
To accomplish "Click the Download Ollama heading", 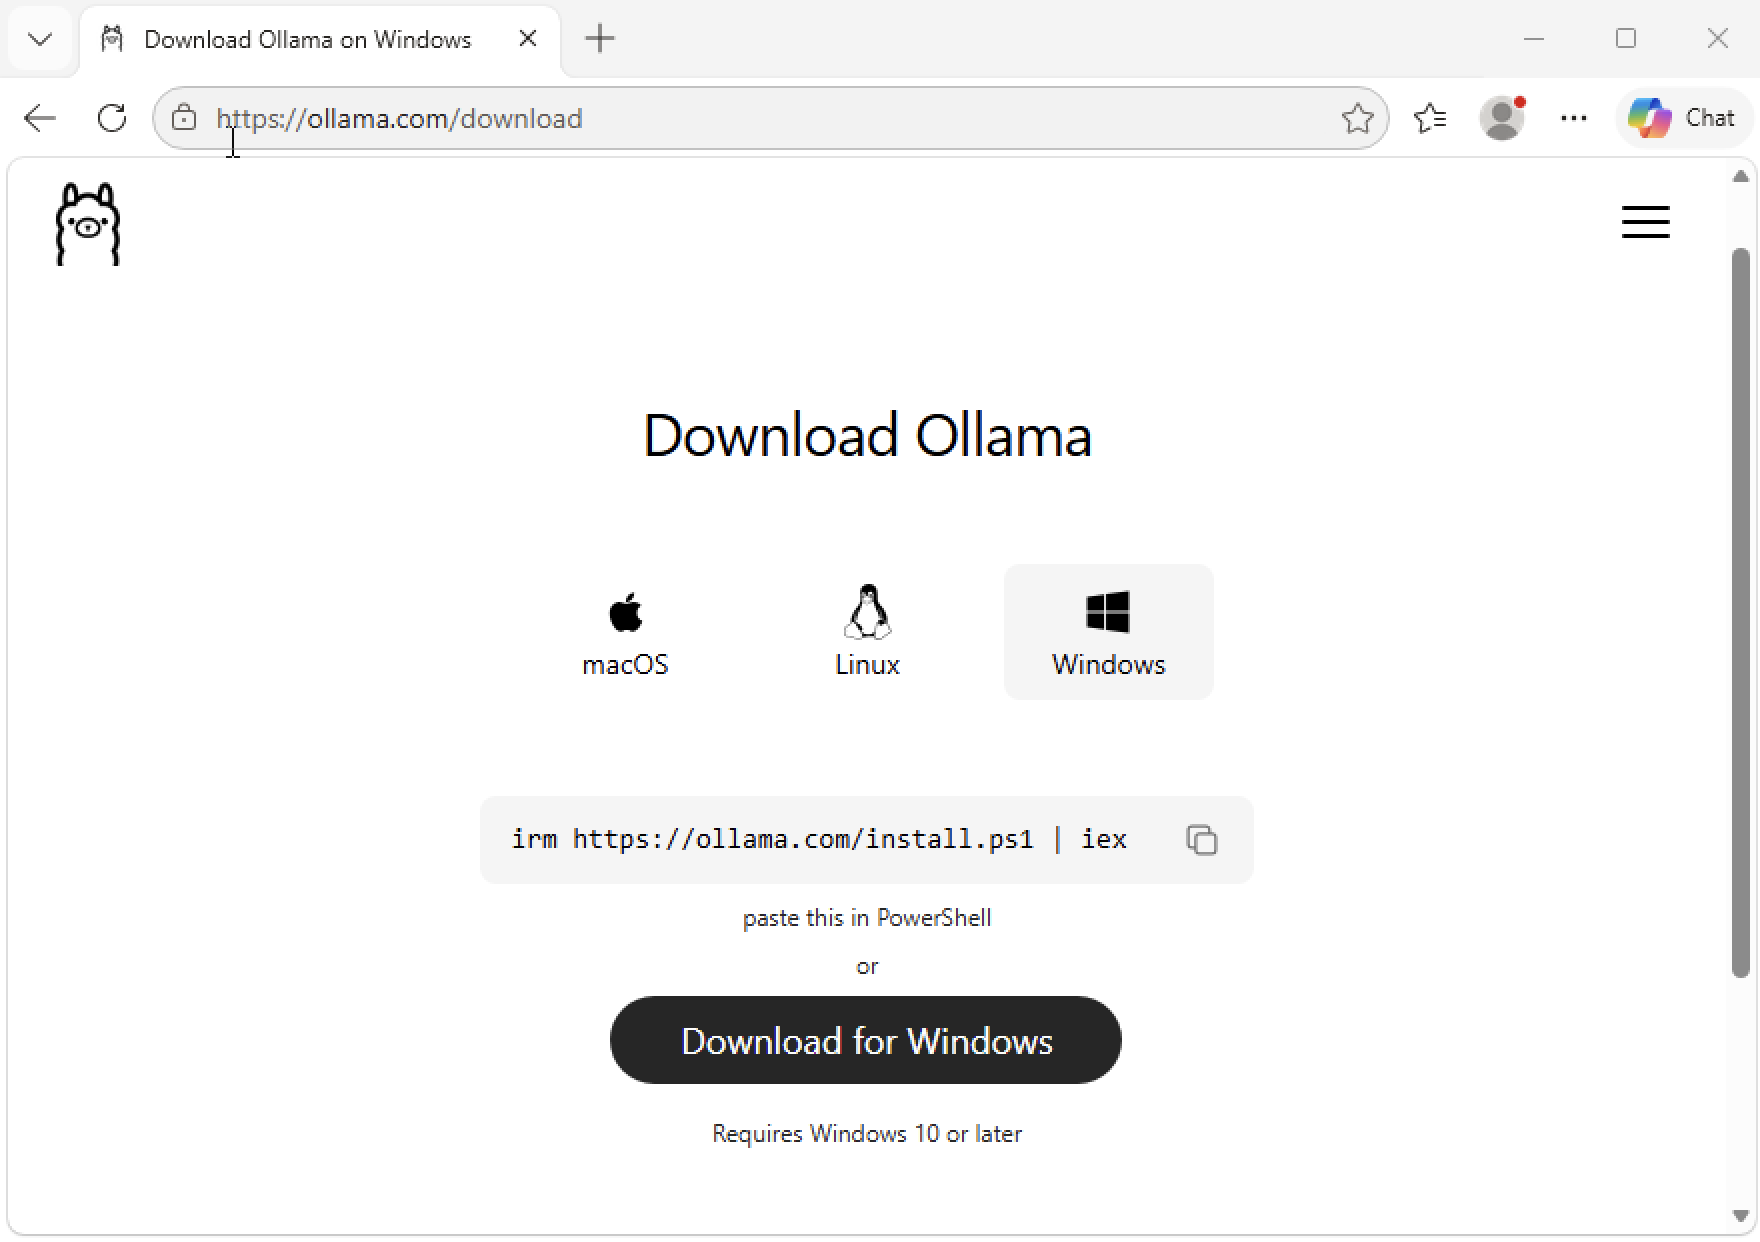I will tap(867, 435).
